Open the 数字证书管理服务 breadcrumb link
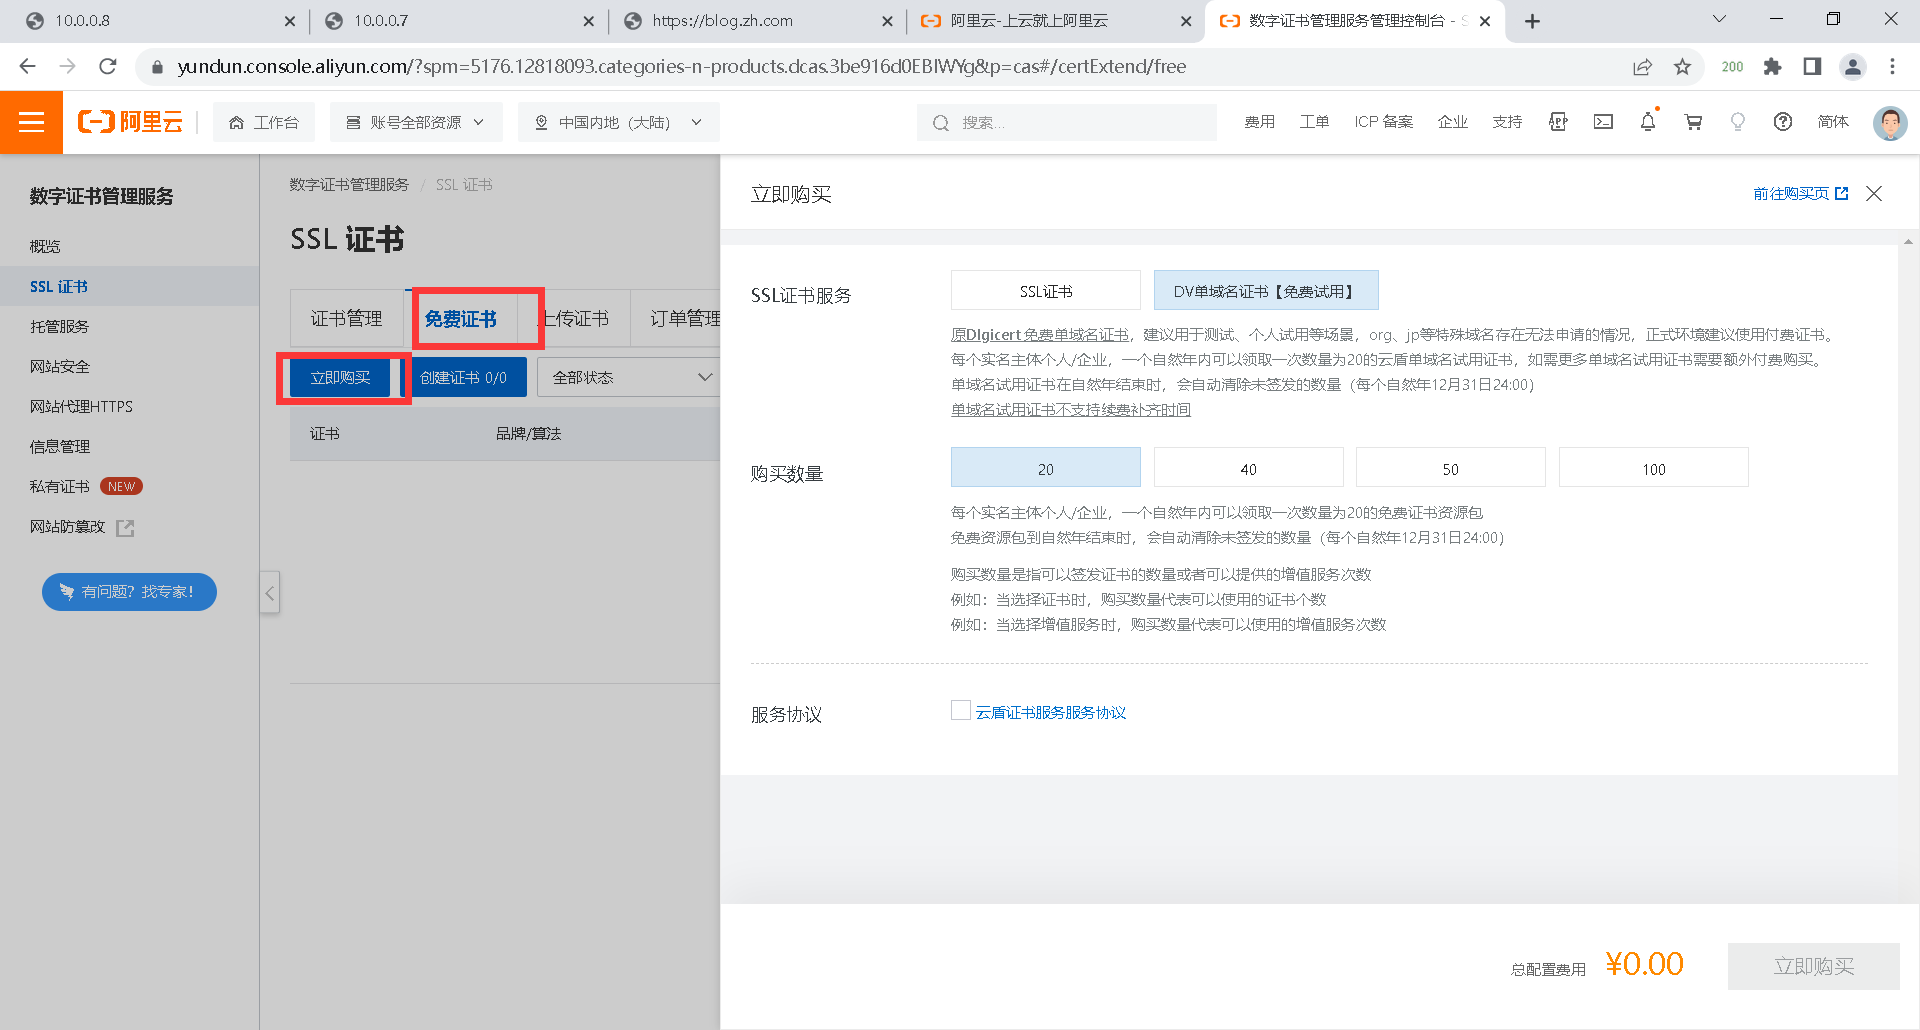This screenshot has height=1030, width=1920. click(x=349, y=185)
